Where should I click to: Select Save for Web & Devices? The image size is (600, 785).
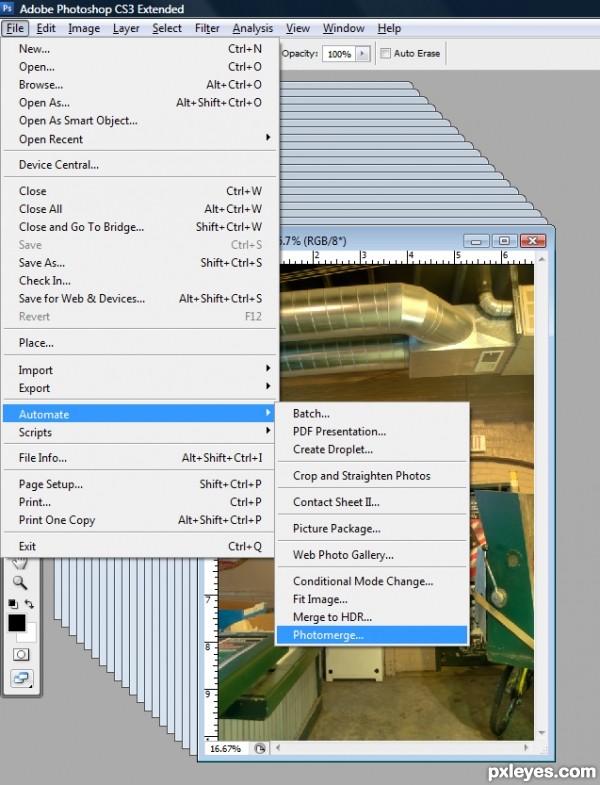pyautogui.click(x=139, y=298)
